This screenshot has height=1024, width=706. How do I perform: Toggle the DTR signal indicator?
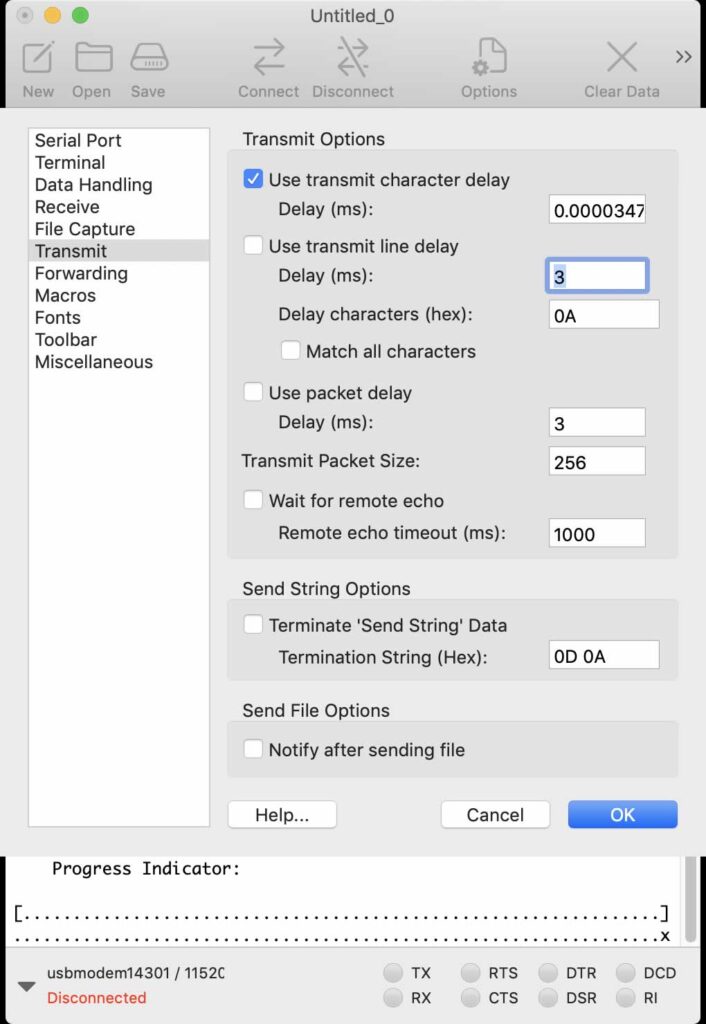coord(548,973)
